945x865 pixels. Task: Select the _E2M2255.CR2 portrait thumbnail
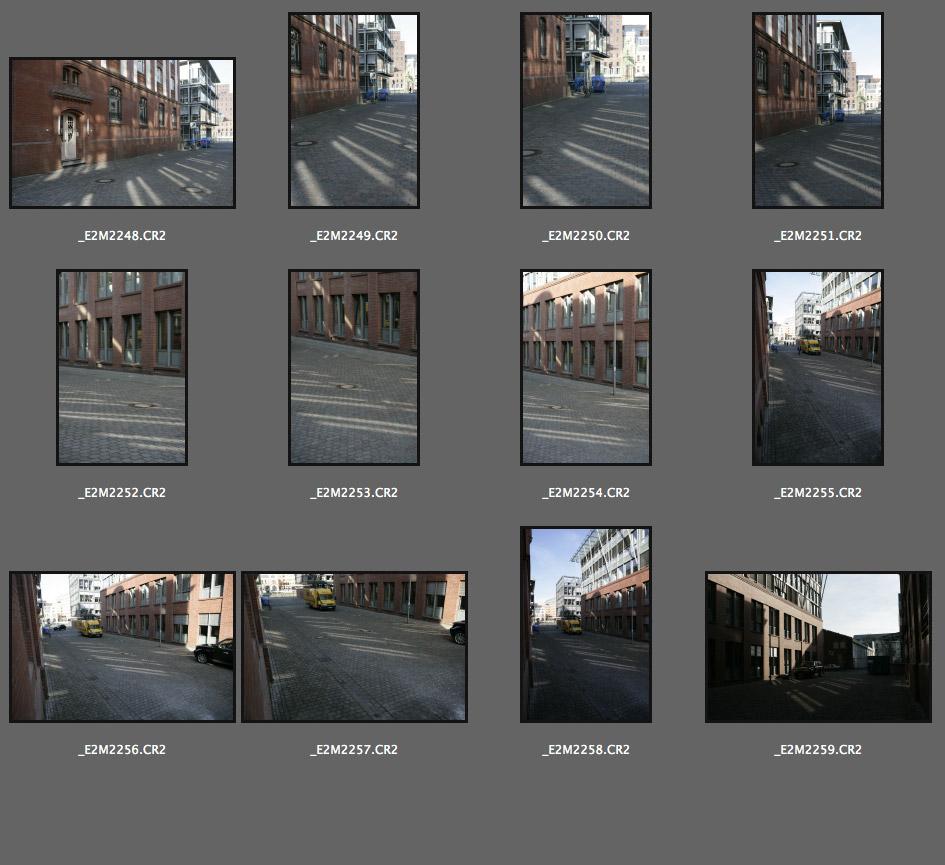[x=818, y=367]
